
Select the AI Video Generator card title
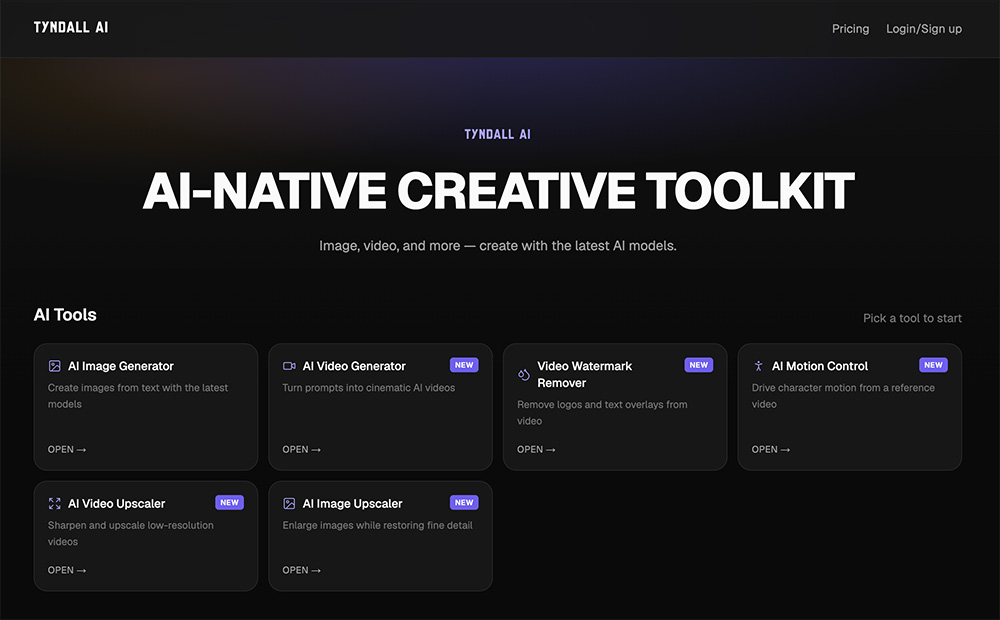(354, 366)
